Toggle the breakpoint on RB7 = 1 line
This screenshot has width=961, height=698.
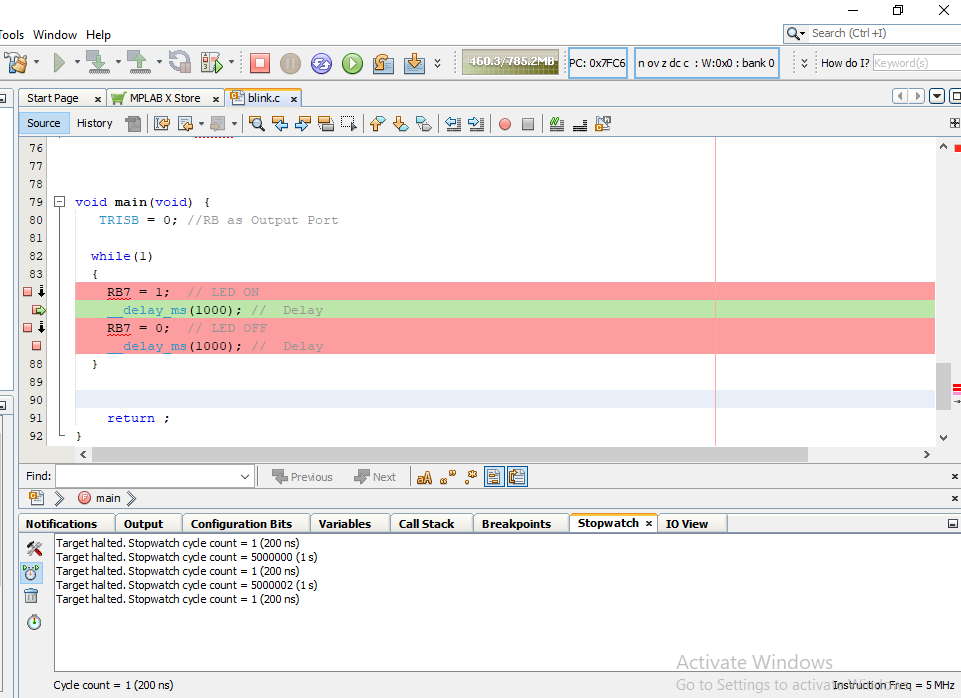28,292
